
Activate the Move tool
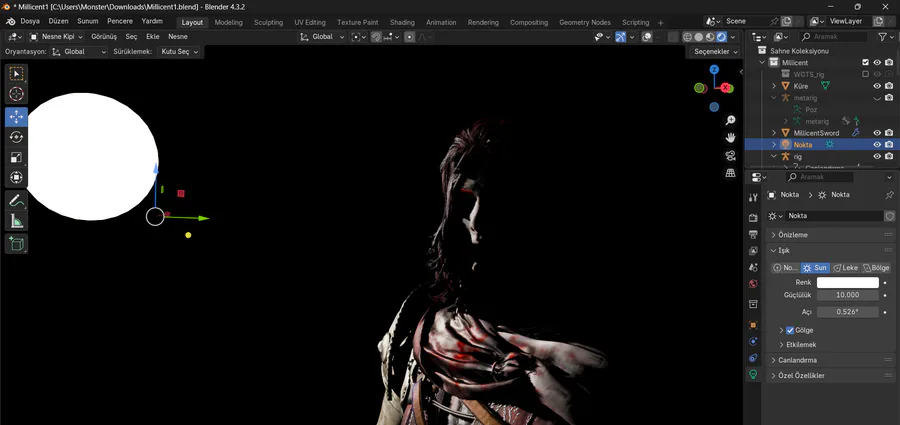(x=17, y=117)
